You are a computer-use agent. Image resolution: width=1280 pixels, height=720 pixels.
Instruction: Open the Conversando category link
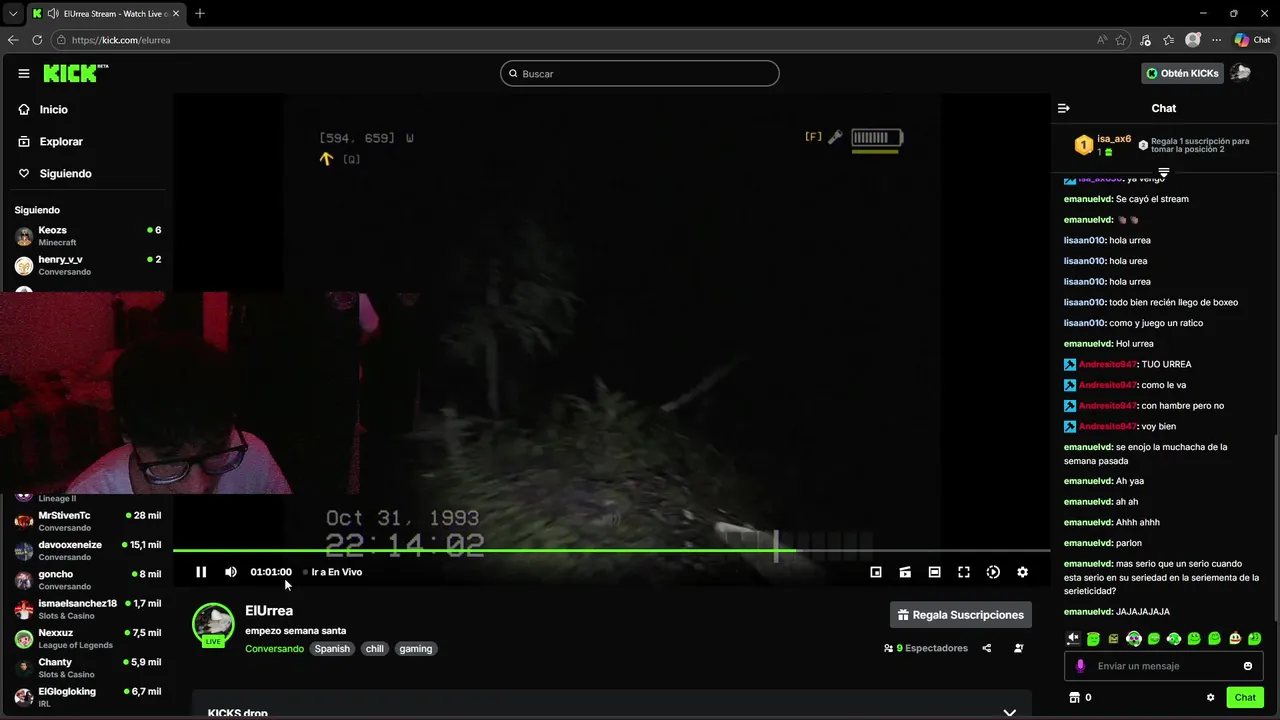pos(274,649)
